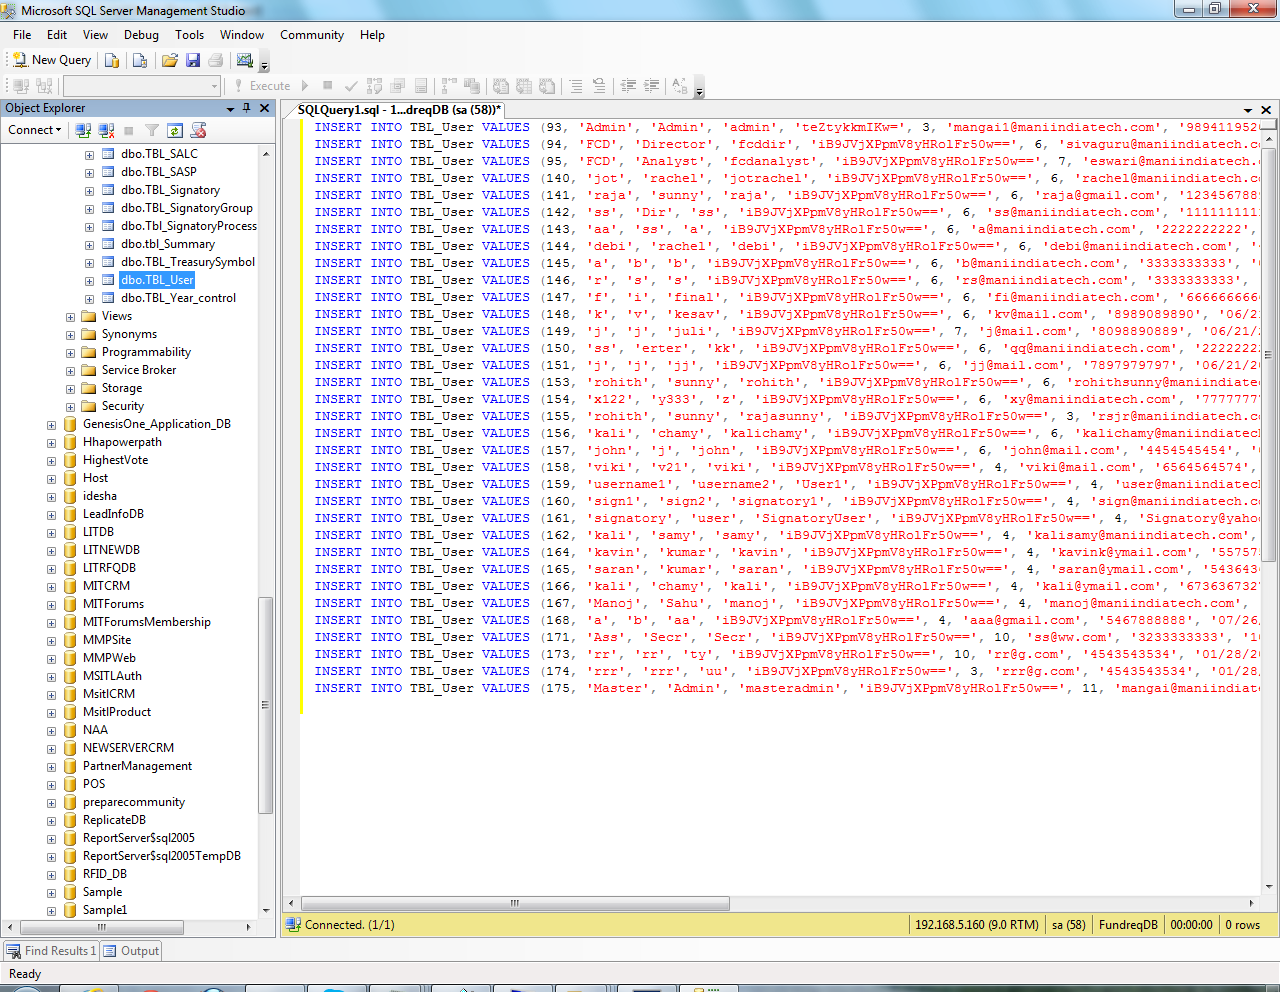Click the Decrease Indent icon
Viewport: 1280px width, 992px height.
628,86
